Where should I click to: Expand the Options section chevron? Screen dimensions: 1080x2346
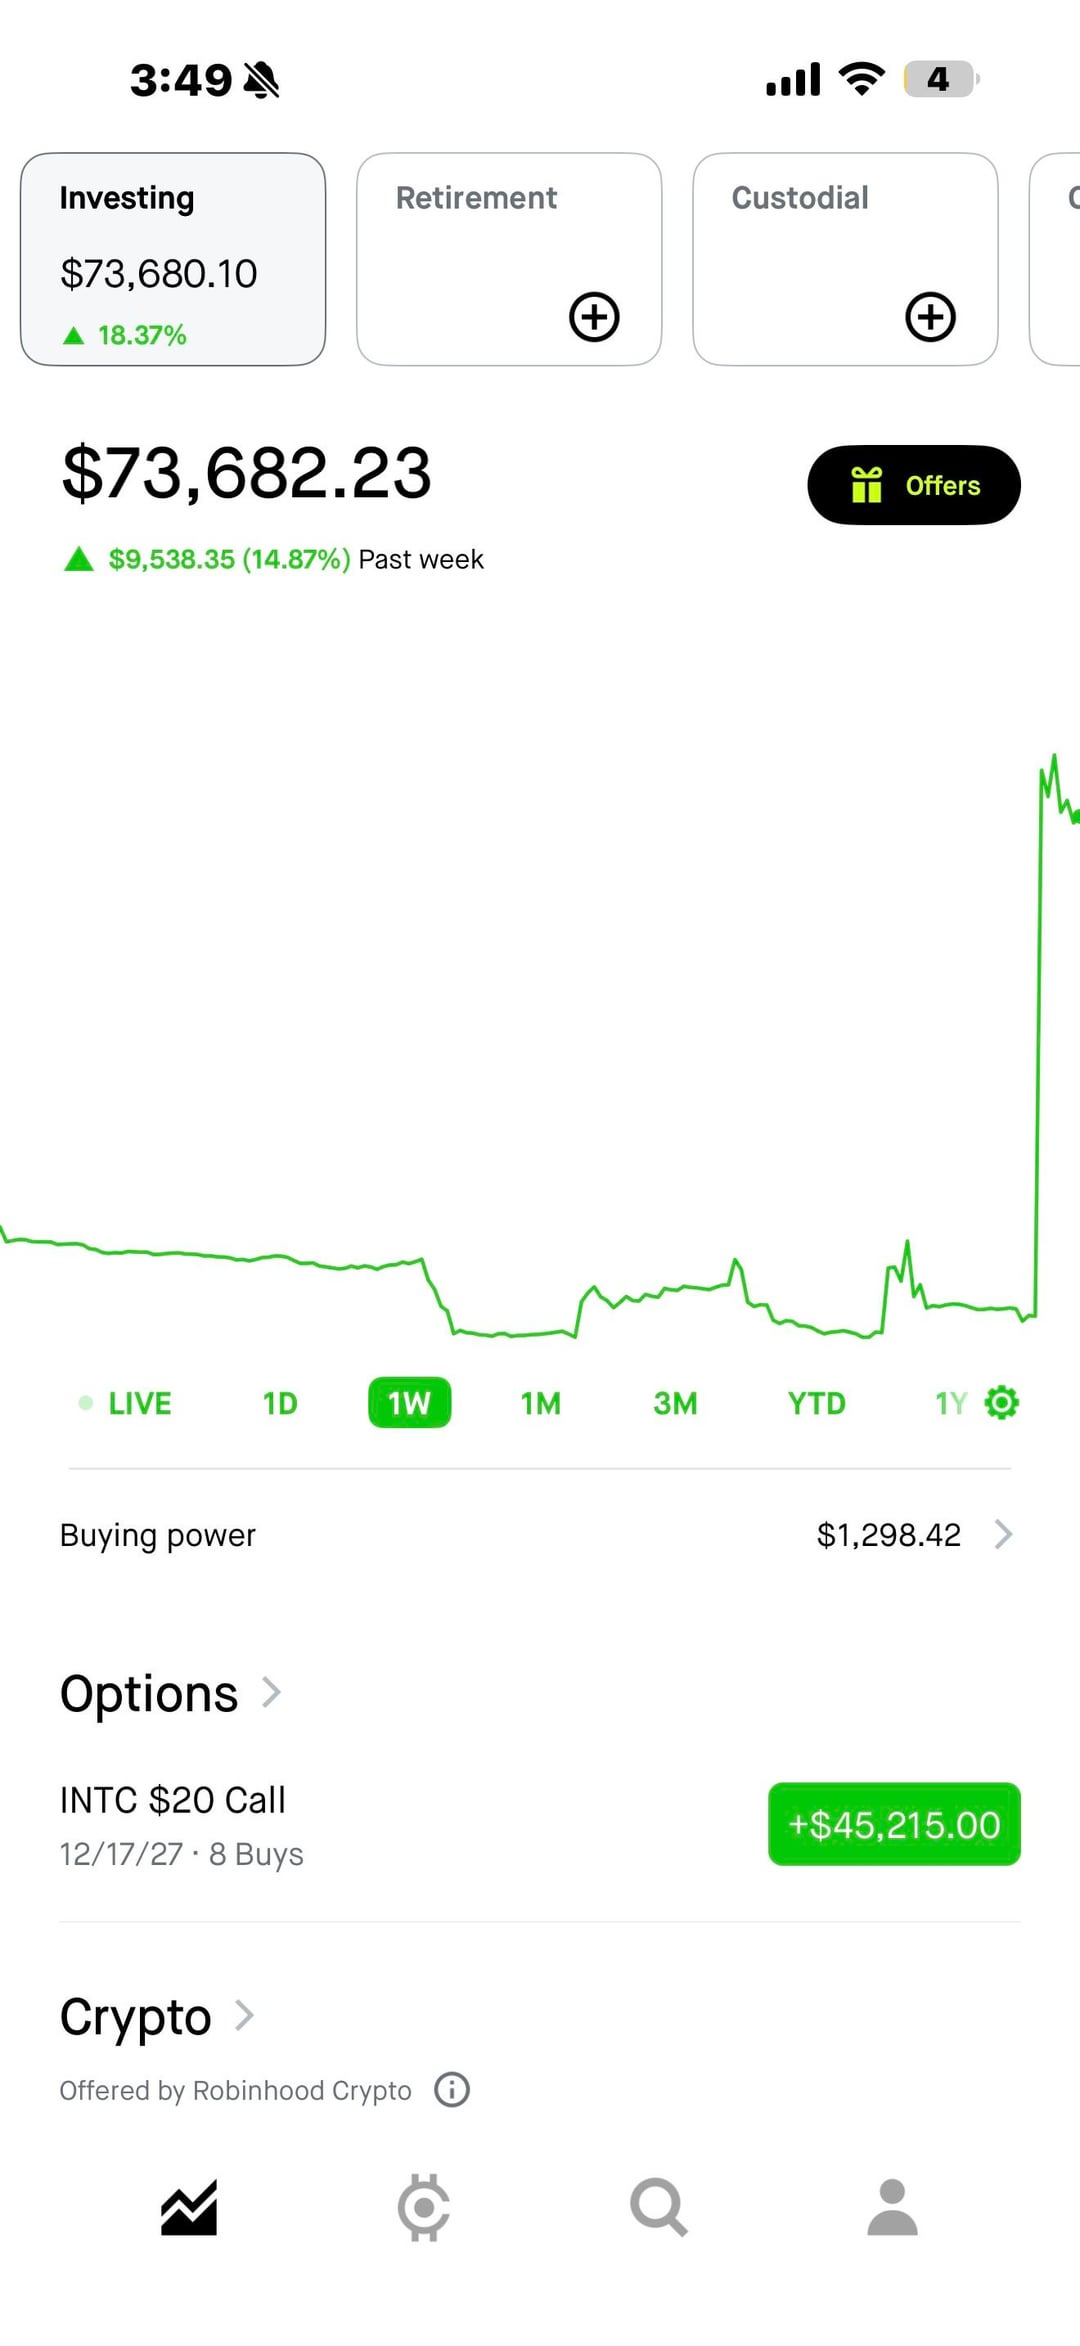[271, 1692]
